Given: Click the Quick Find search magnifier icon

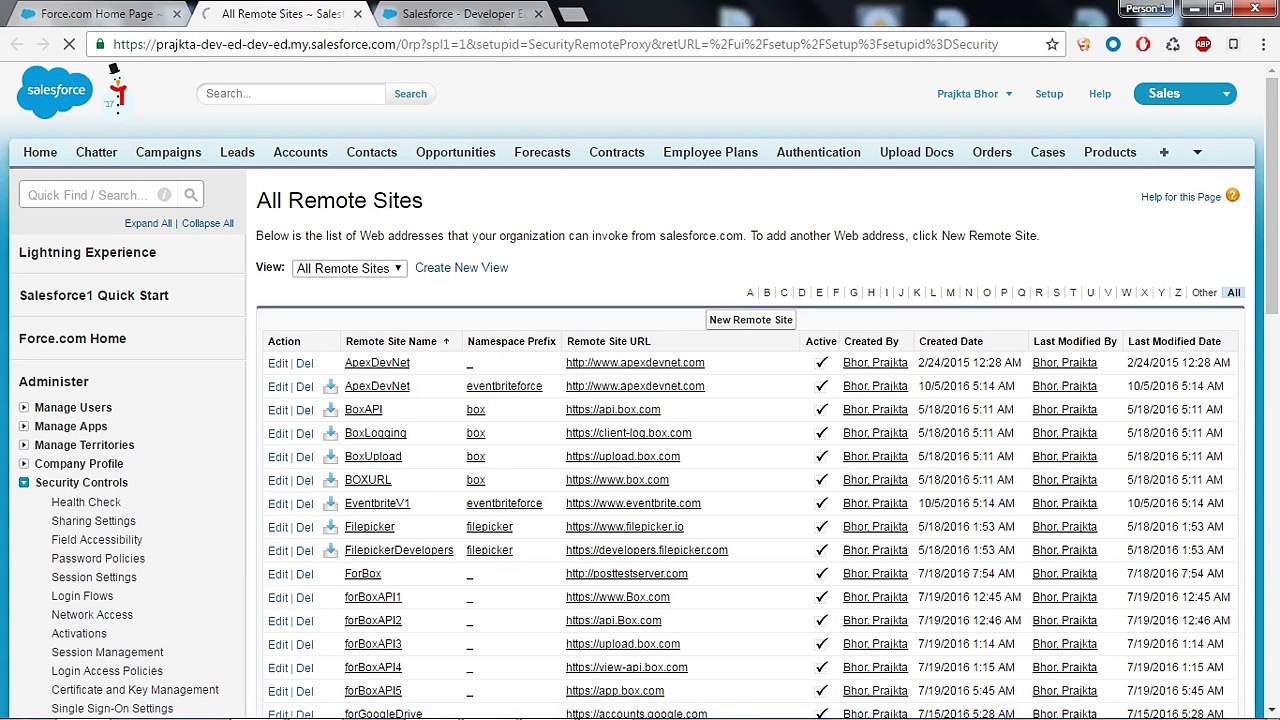Looking at the screenshot, I should point(191,195).
